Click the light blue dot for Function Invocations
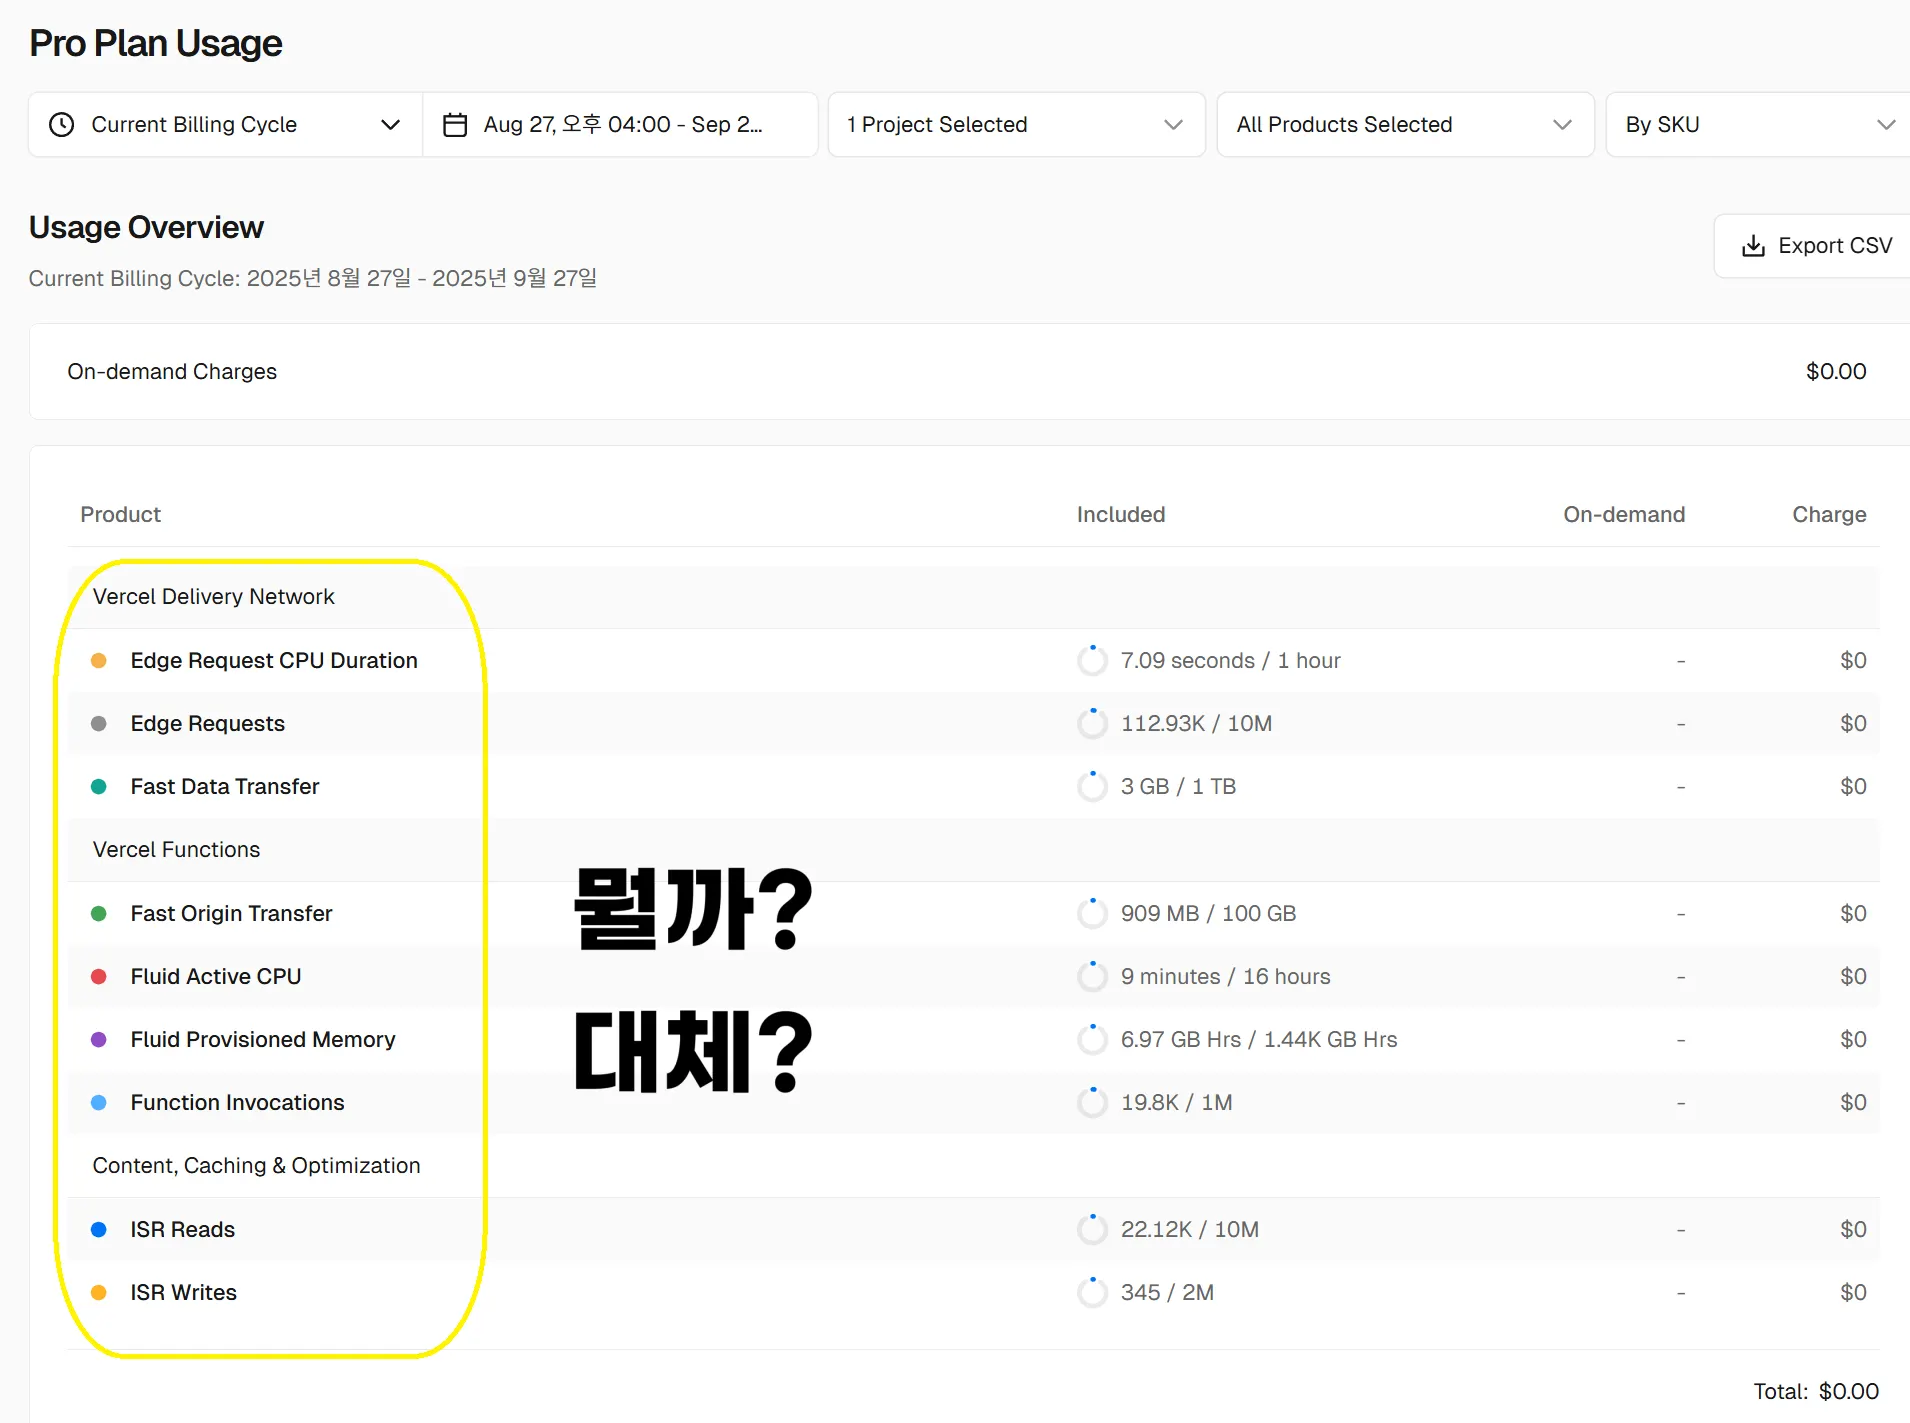 click(x=99, y=1103)
